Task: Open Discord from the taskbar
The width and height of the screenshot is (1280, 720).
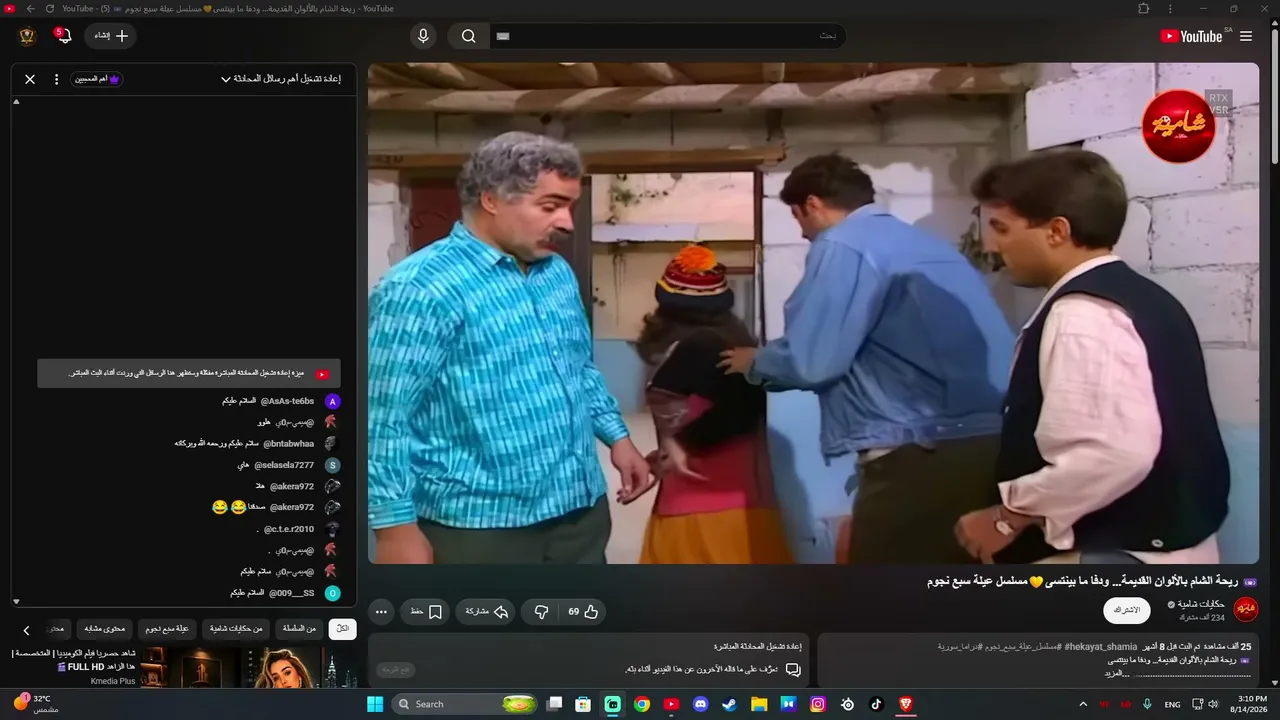Action: pos(700,704)
